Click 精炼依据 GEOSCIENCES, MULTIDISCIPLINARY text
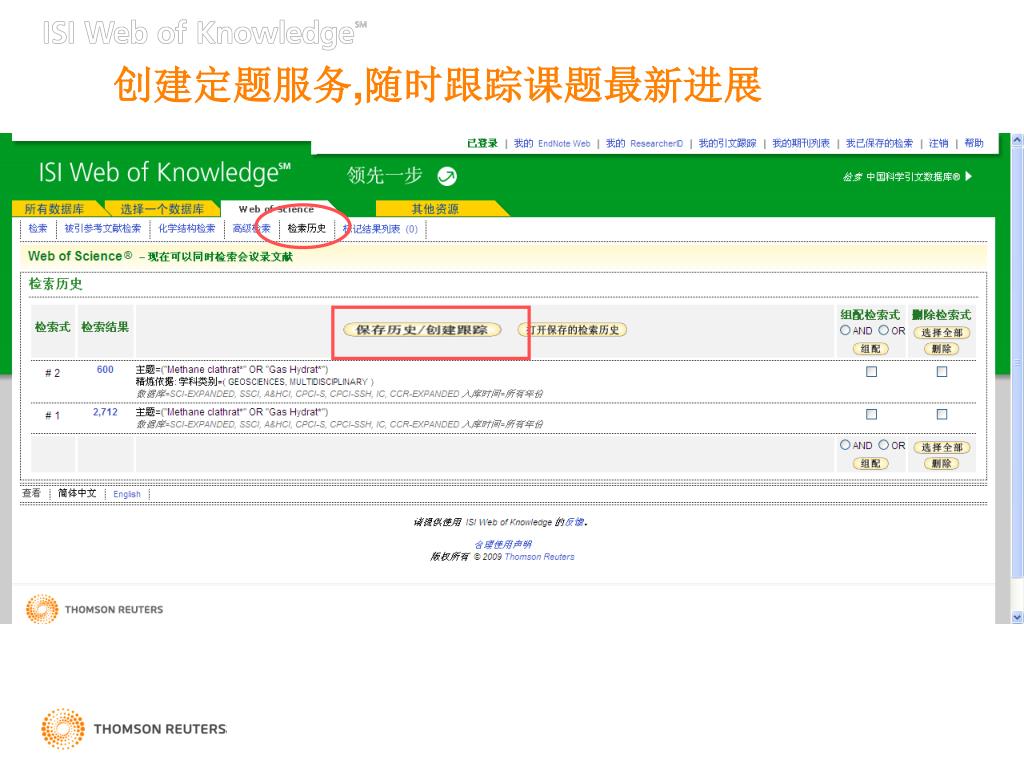This screenshot has width=1024, height=768. [255, 381]
